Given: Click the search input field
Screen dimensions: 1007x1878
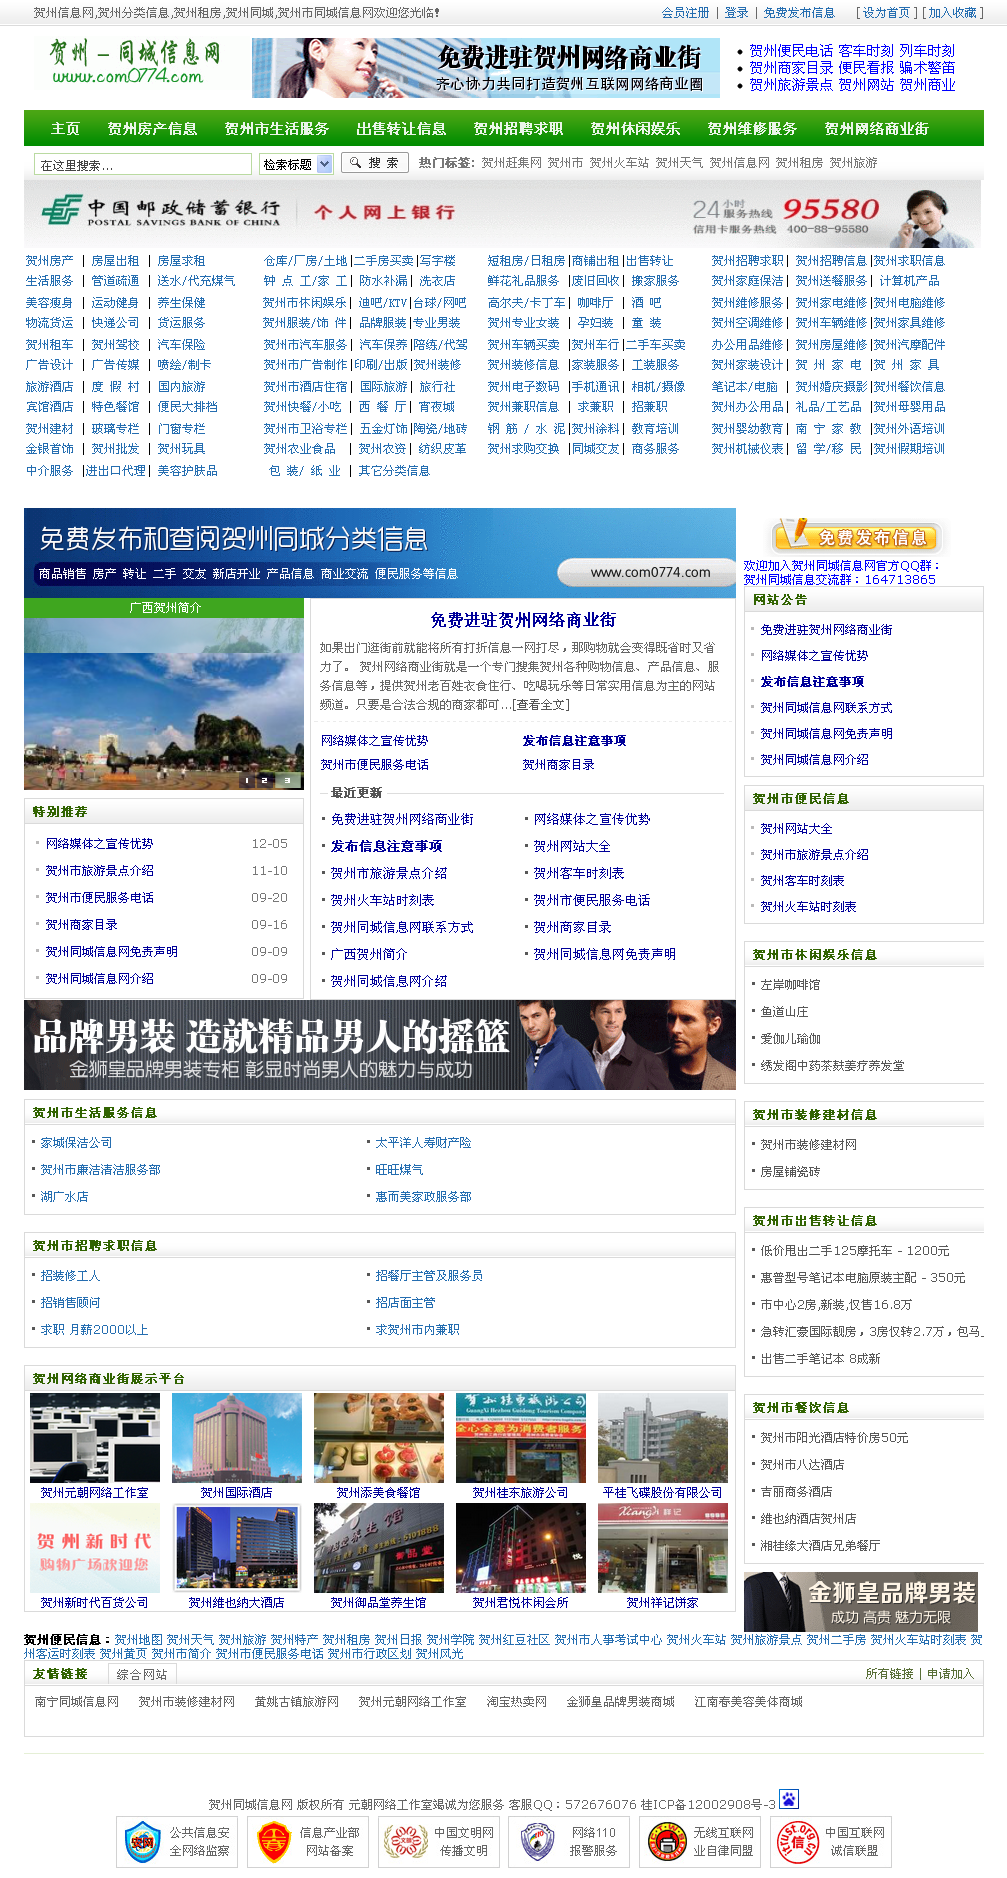Looking at the screenshot, I should point(142,164).
